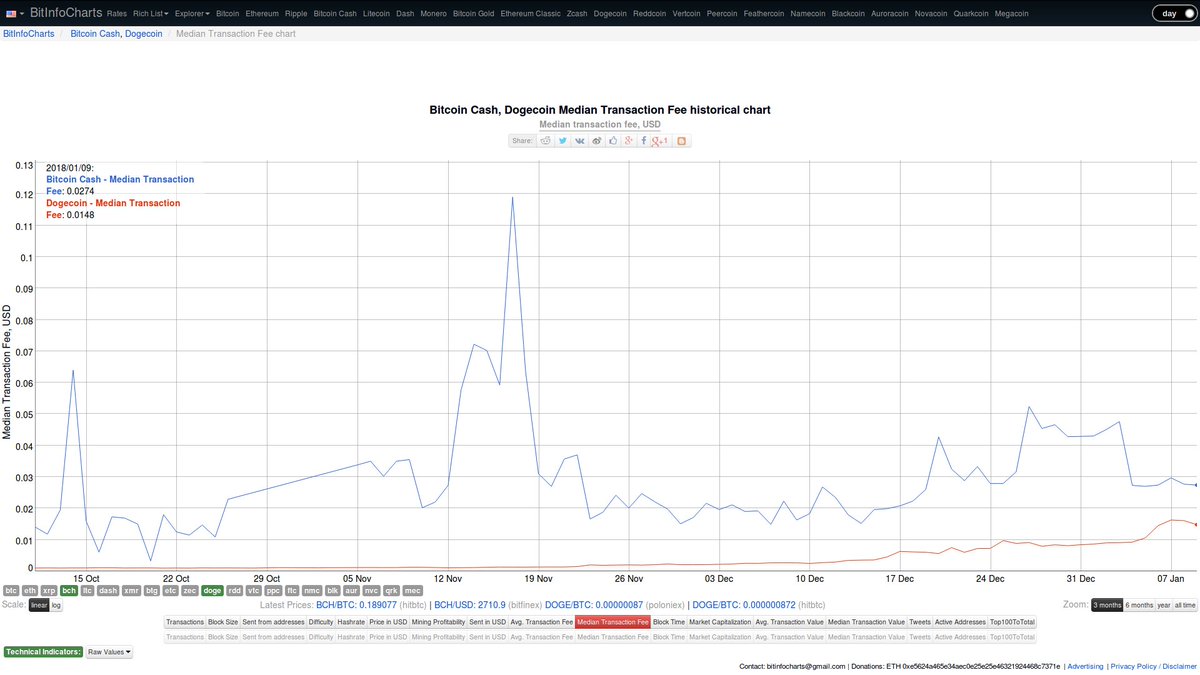Viewport: 1200px width, 675px height.
Task: Open Ethereum Classic in navbar
Action: (530, 14)
